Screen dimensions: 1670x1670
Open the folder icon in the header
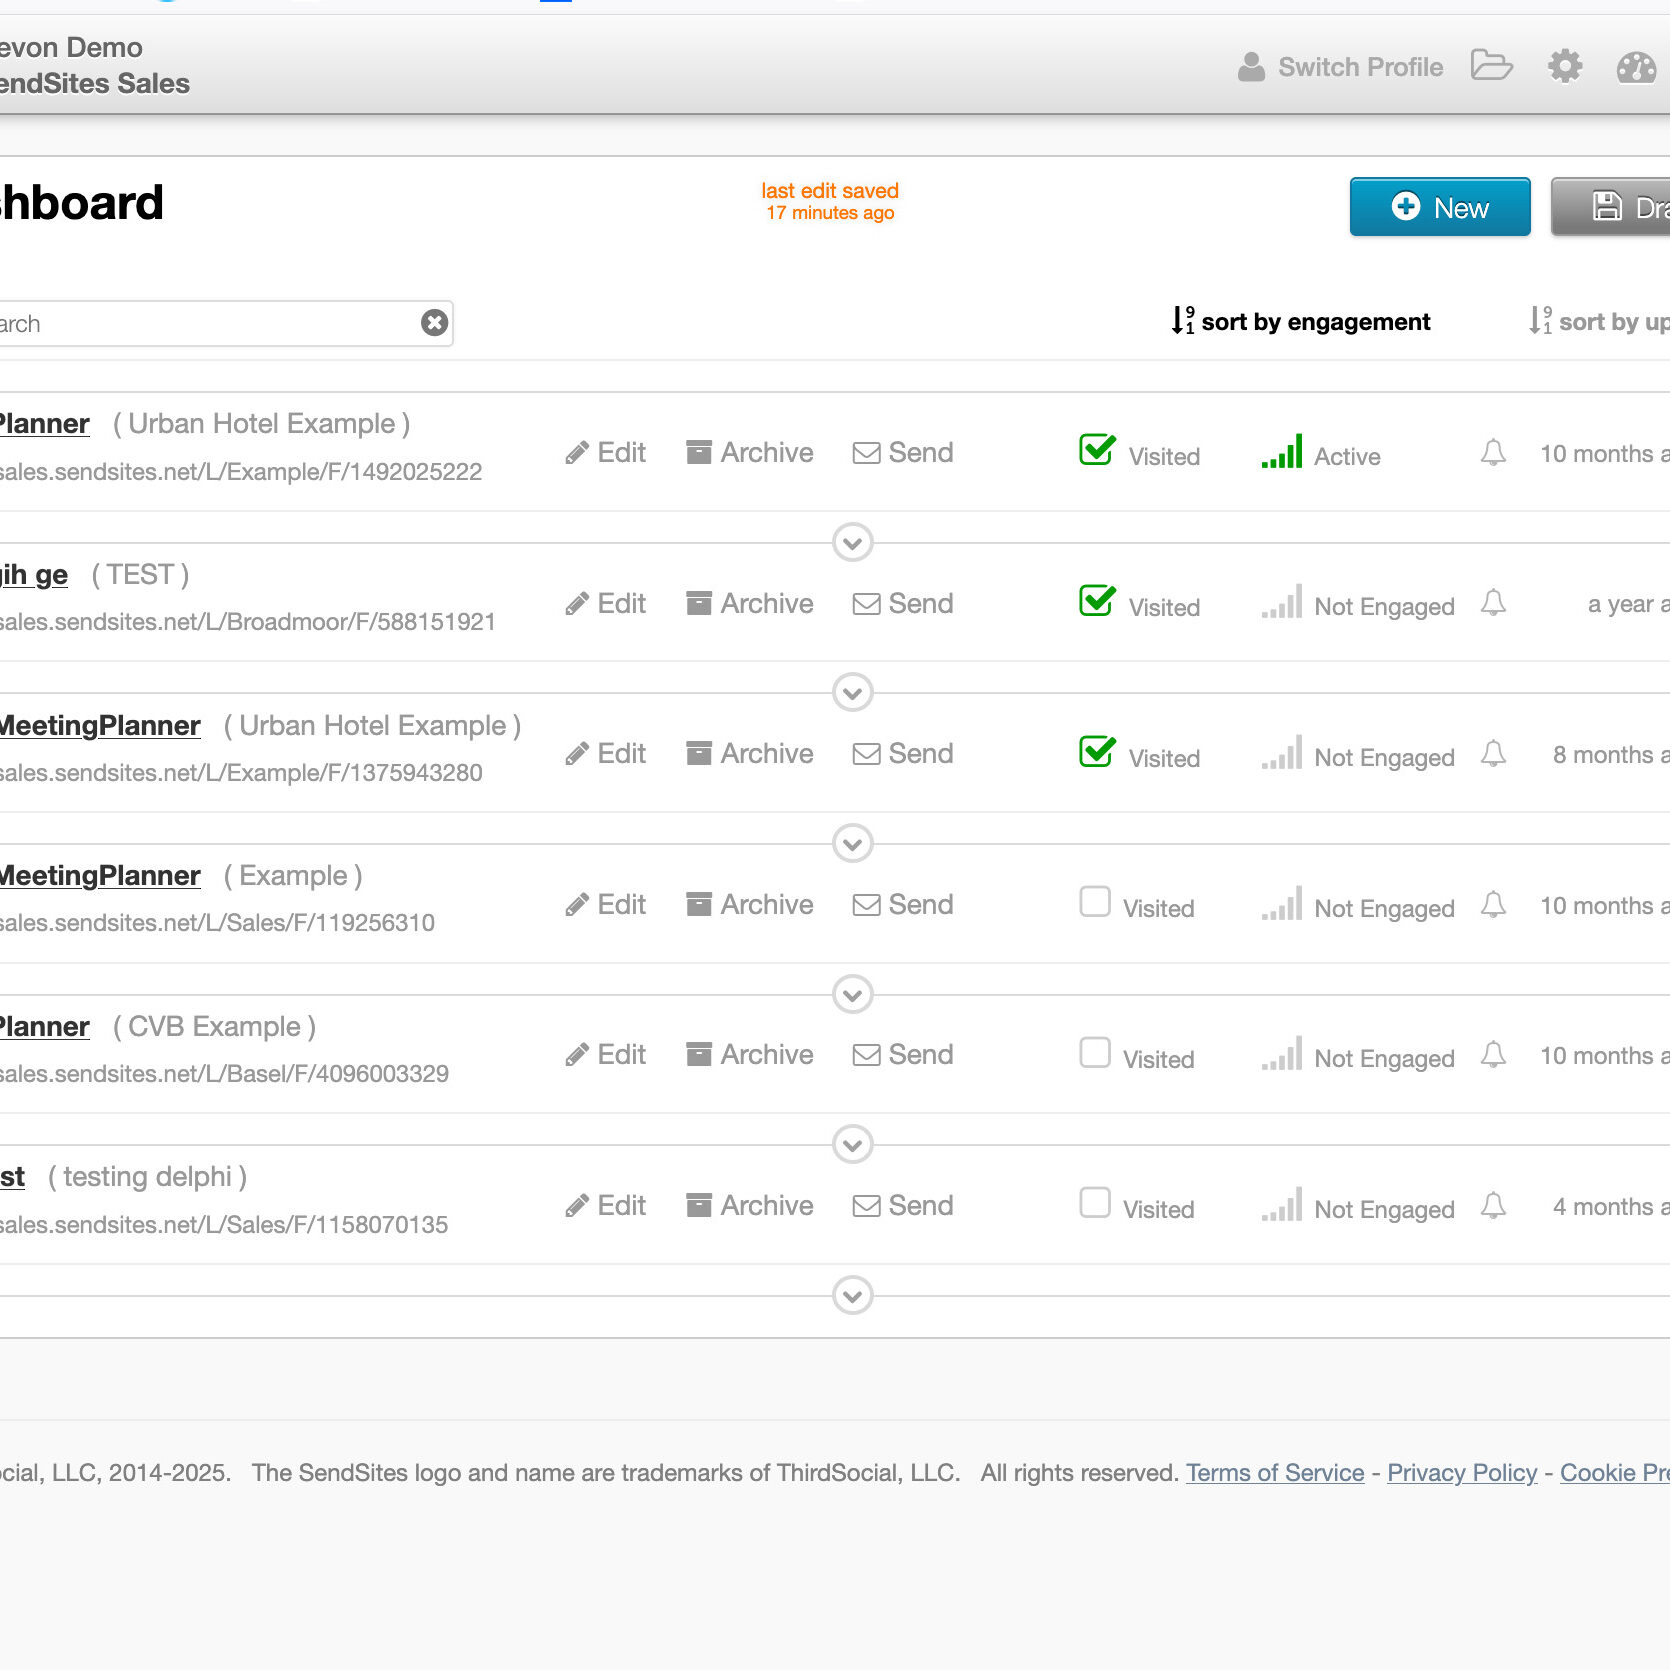point(1493,66)
